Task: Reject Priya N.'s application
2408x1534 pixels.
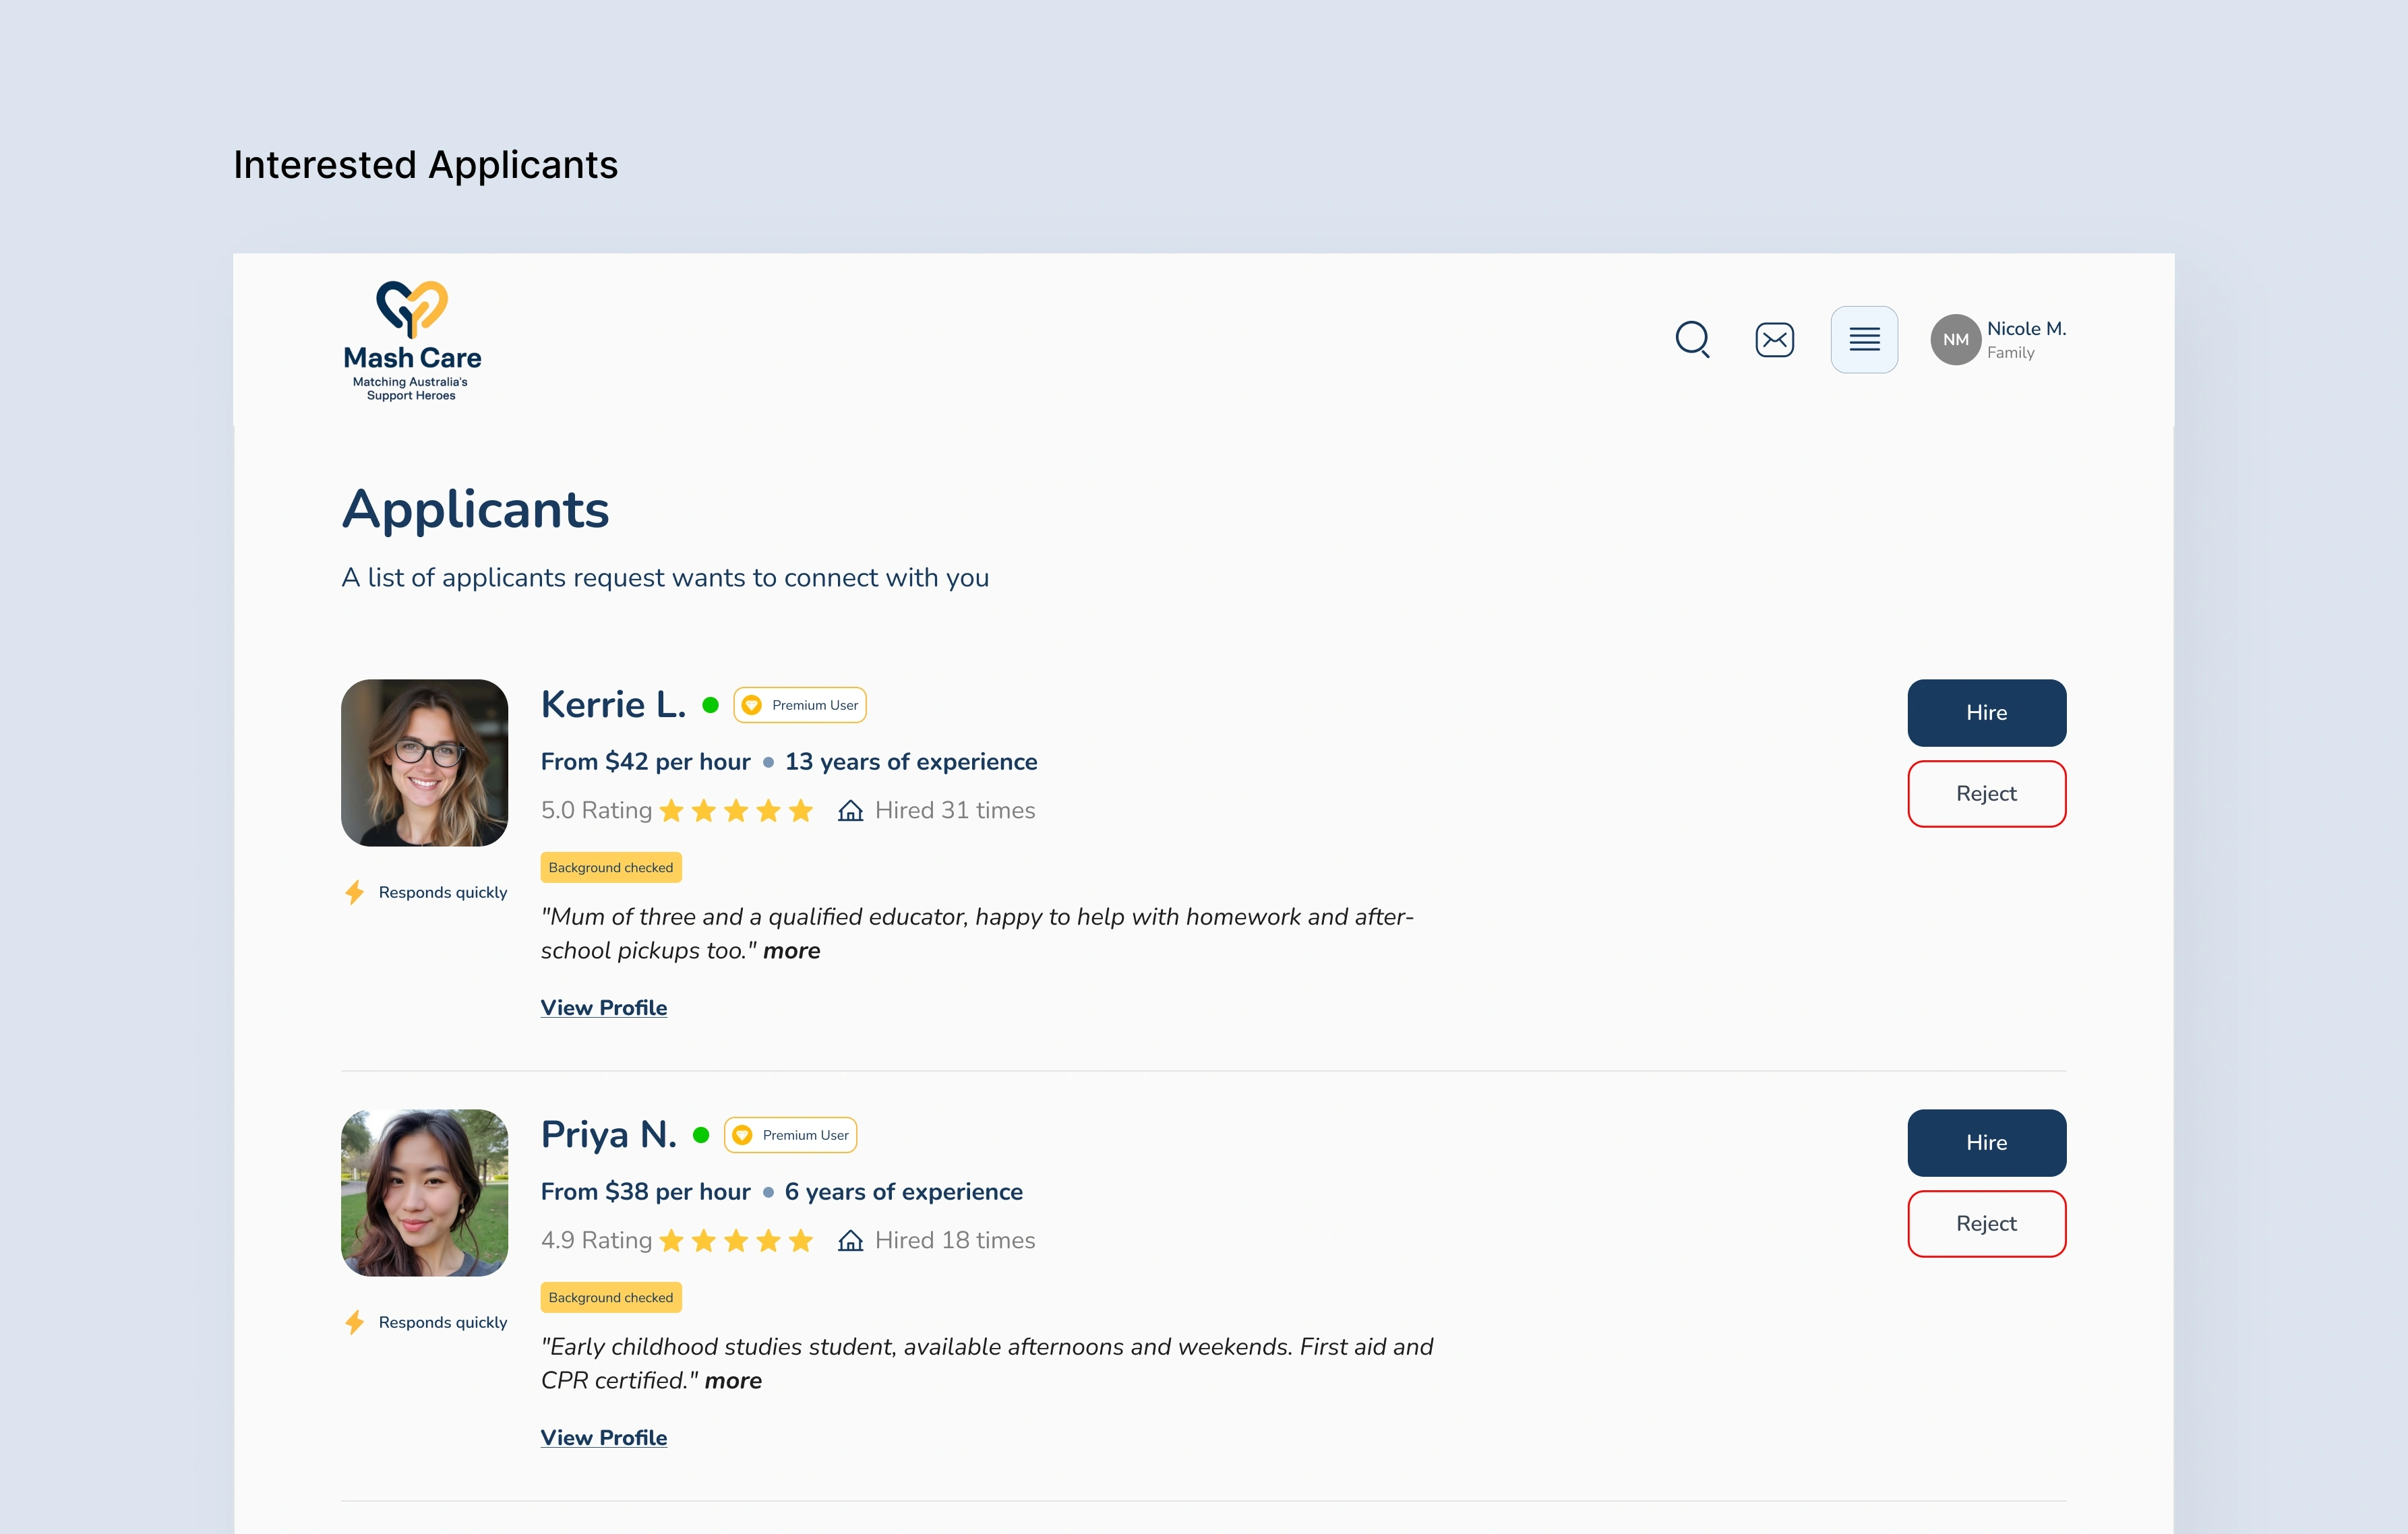Action: click(1986, 1224)
